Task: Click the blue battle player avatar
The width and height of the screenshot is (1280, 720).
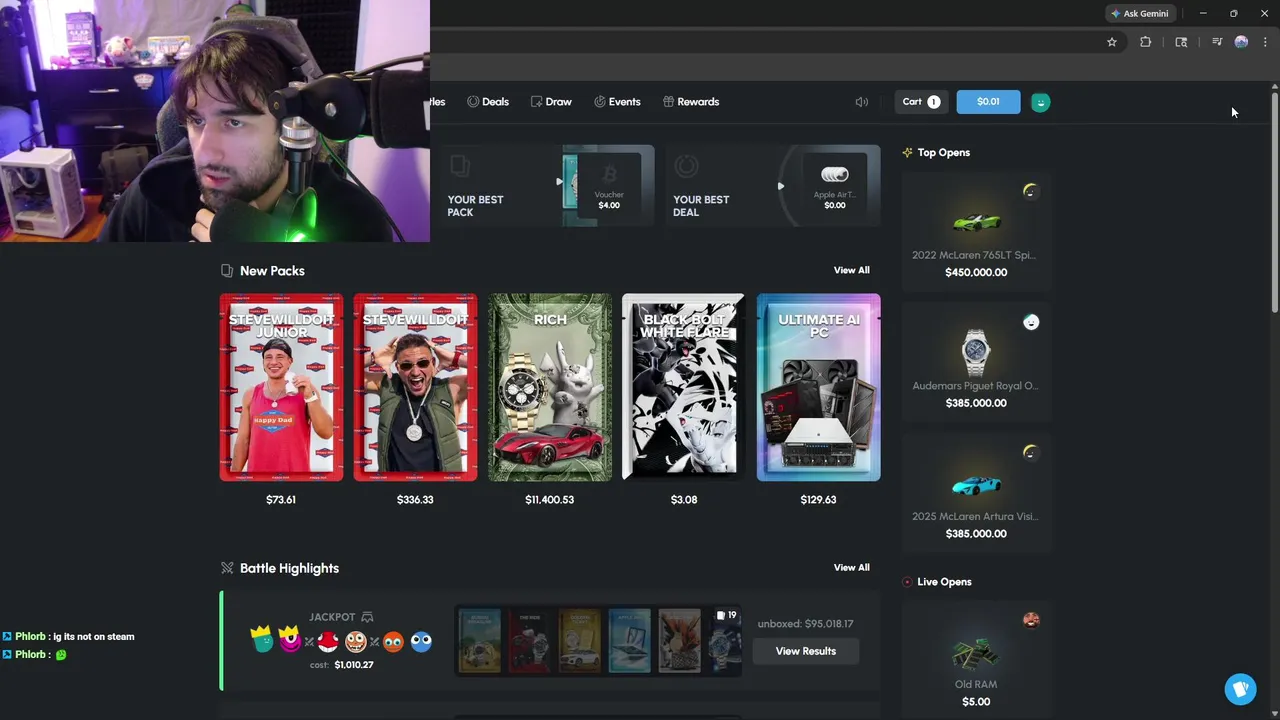Action: click(421, 641)
